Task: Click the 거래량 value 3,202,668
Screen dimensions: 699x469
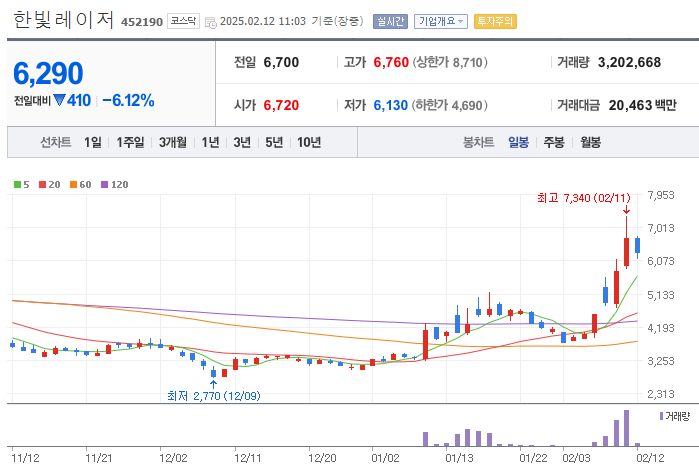Action: pos(629,62)
